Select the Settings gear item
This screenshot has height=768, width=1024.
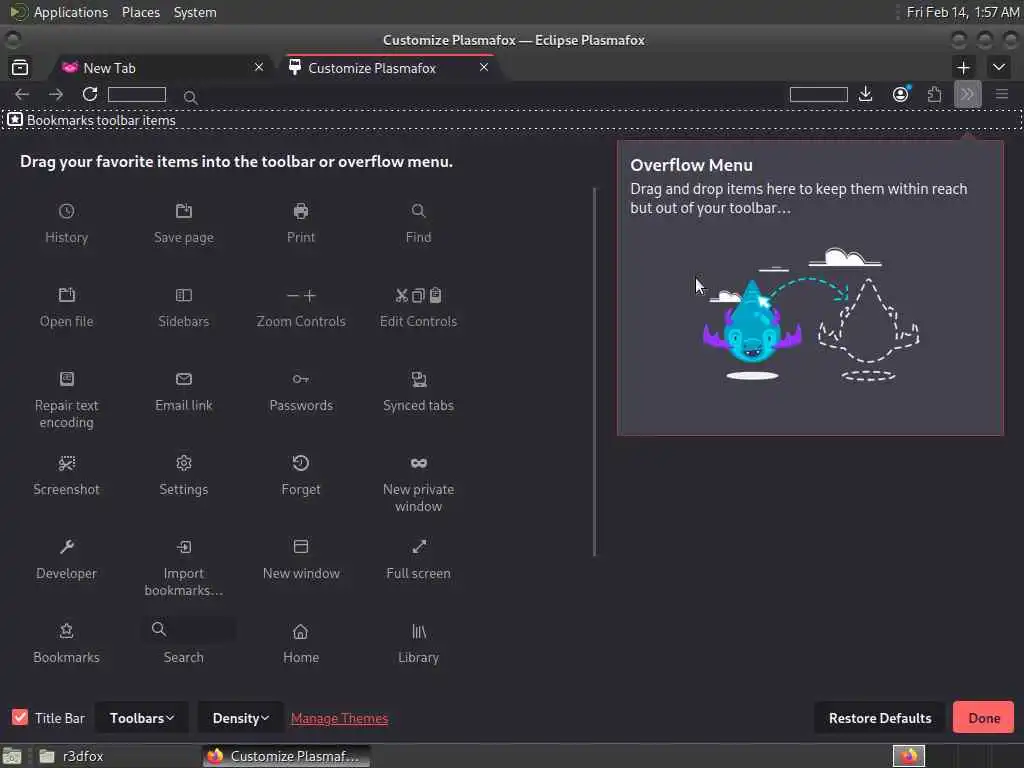click(184, 475)
